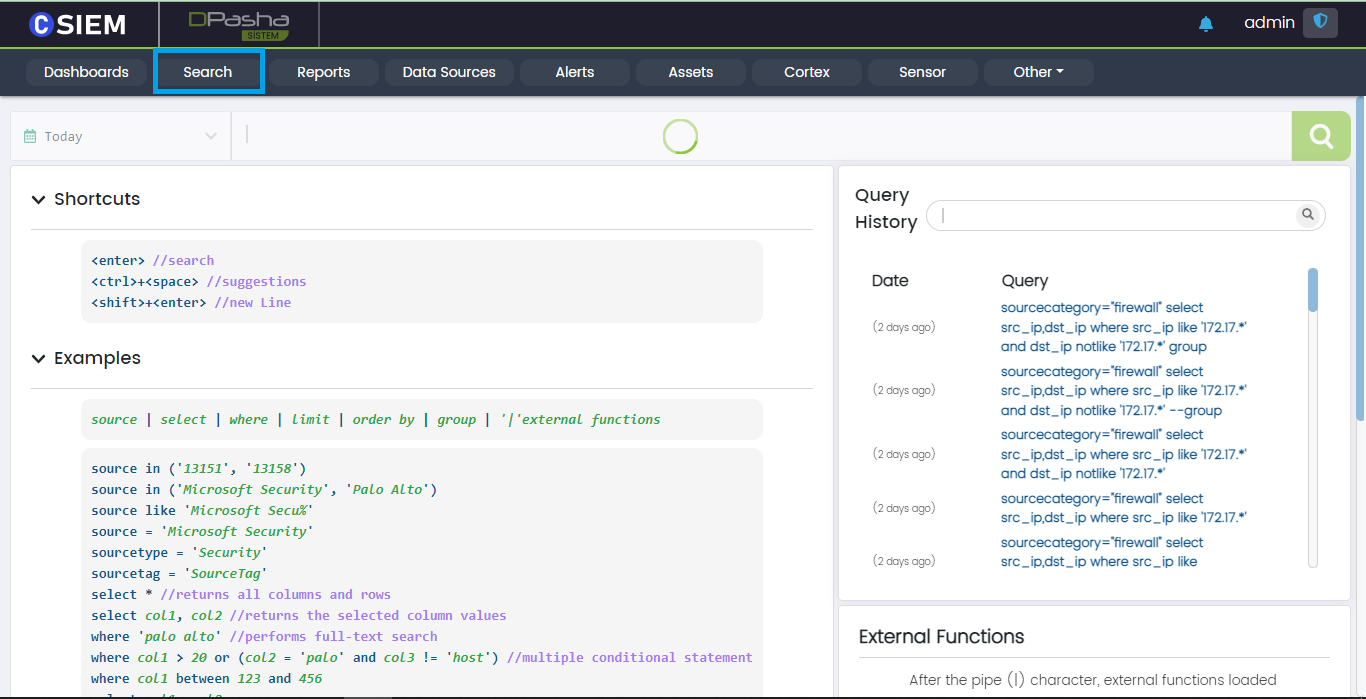Open the Today time range dropdown

(x=120, y=136)
